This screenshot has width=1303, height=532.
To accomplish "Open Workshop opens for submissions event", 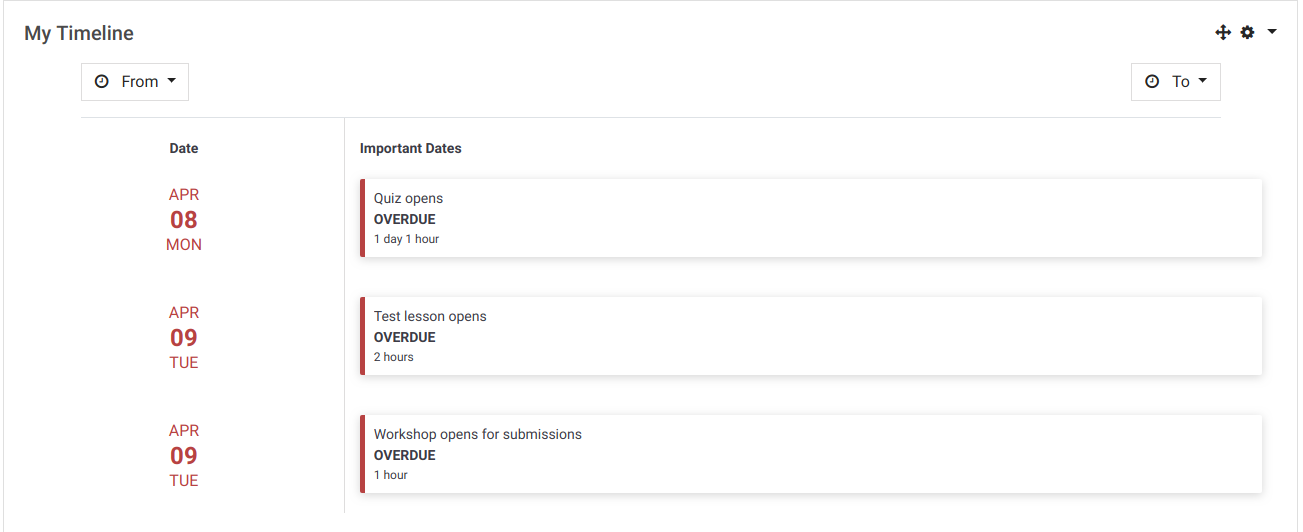I will pyautogui.click(x=811, y=454).
